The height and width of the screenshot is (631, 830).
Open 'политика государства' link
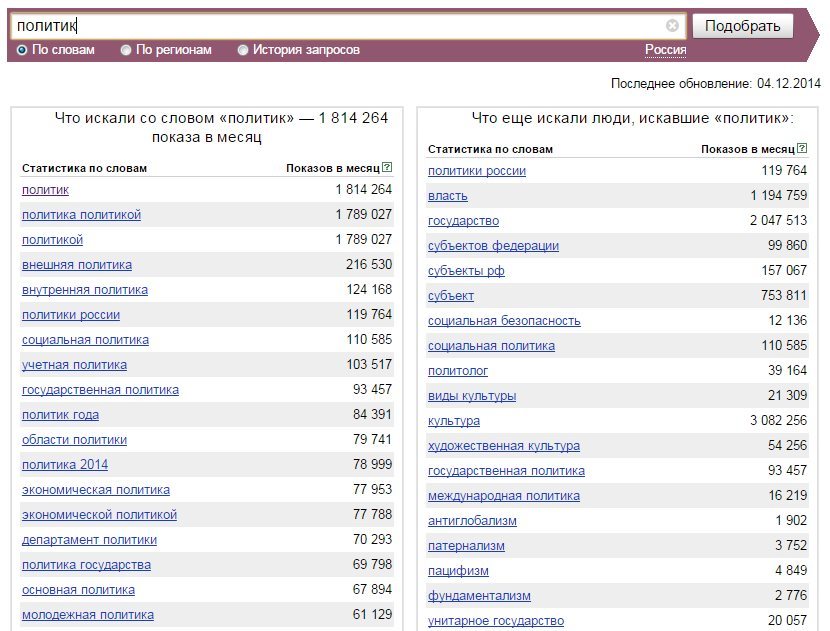(x=86, y=564)
